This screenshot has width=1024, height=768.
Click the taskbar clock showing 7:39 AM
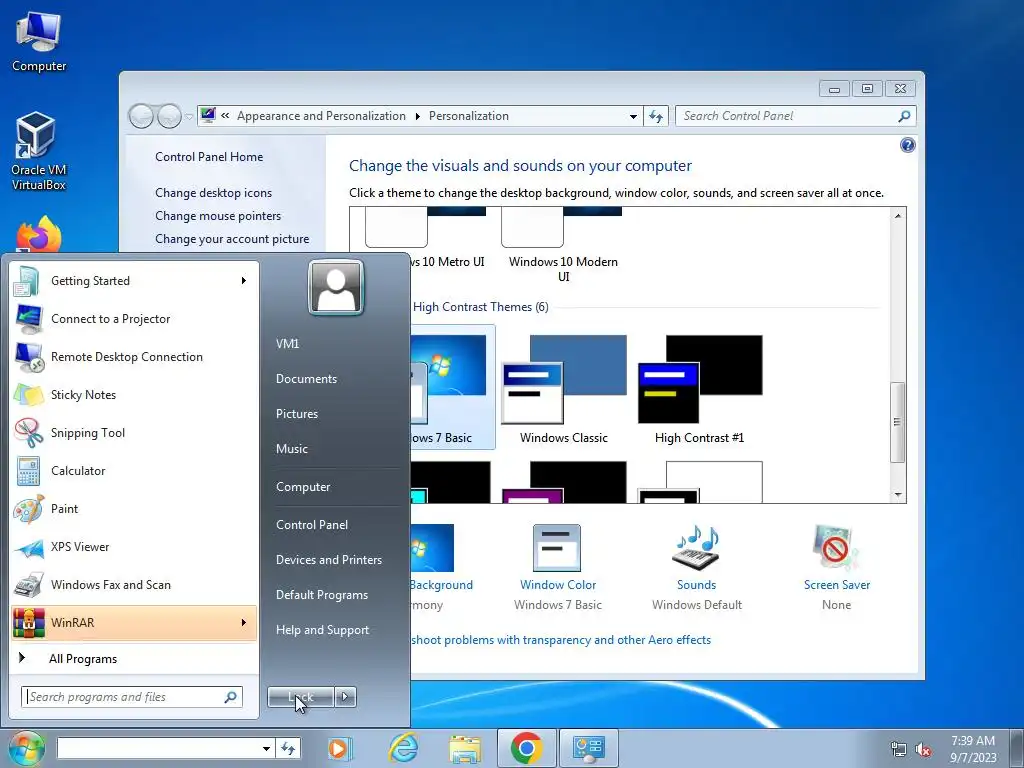coord(972,748)
